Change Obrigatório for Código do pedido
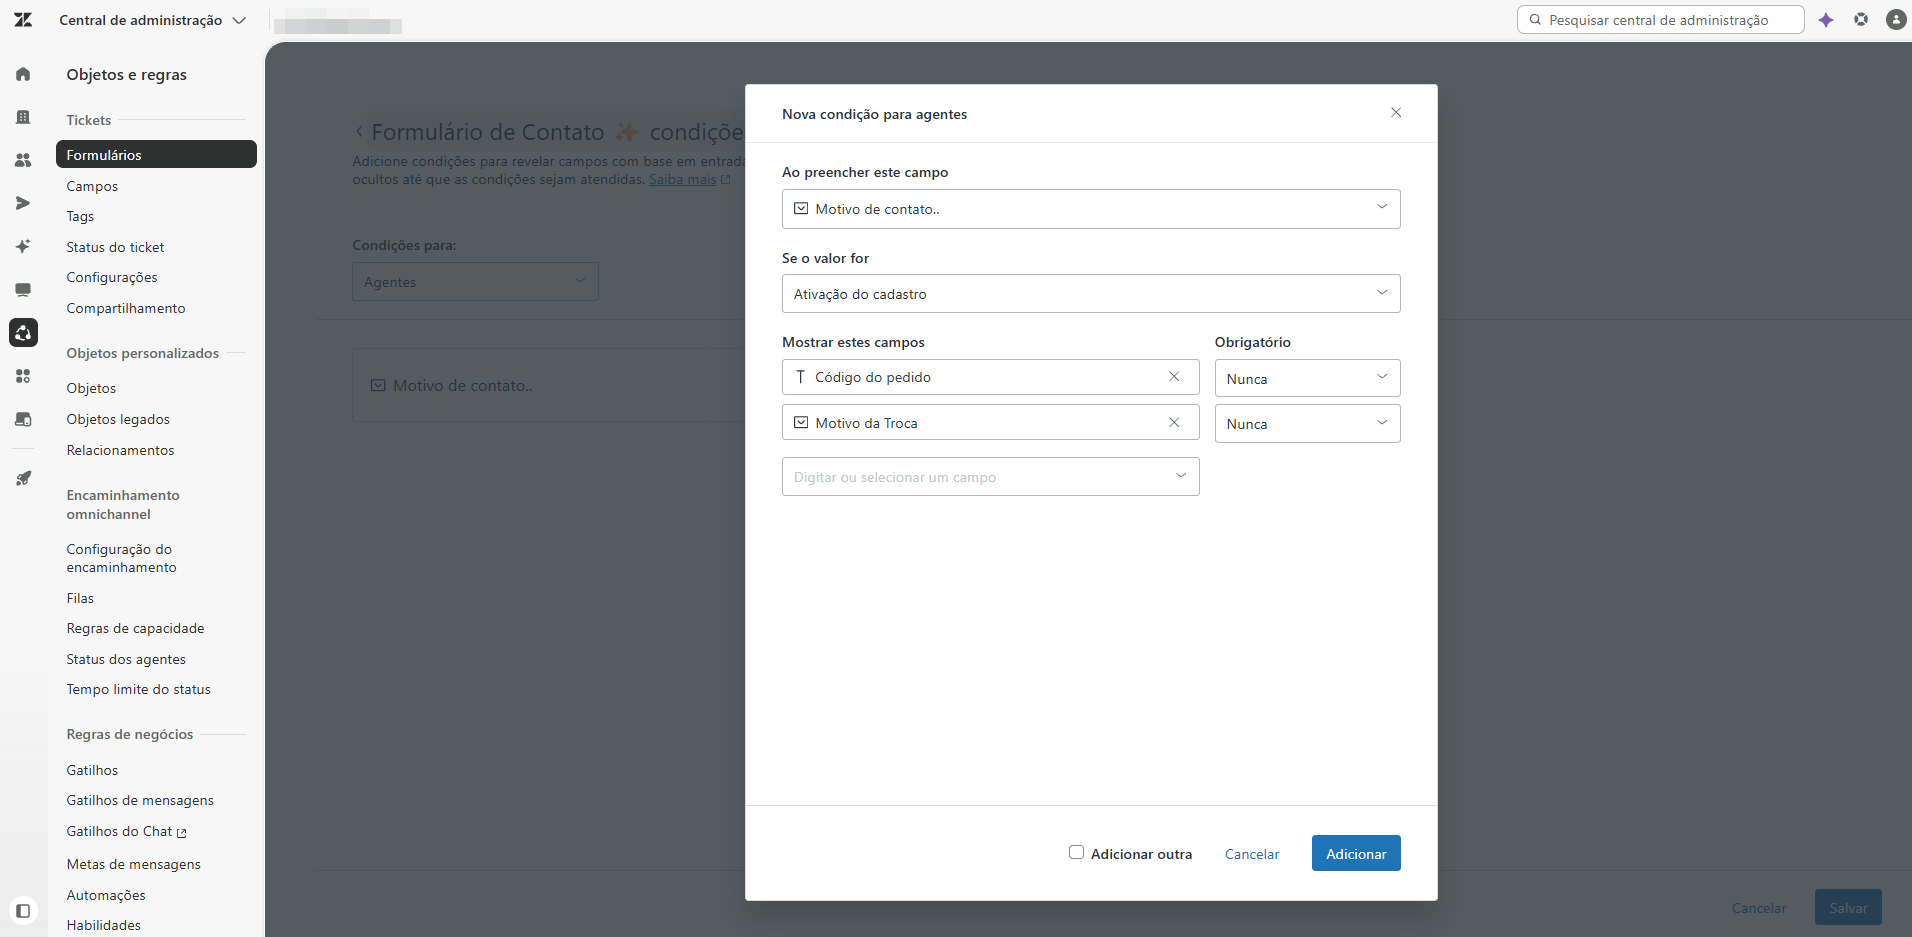The height and width of the screenshot is (937, 1912). 1307,378
